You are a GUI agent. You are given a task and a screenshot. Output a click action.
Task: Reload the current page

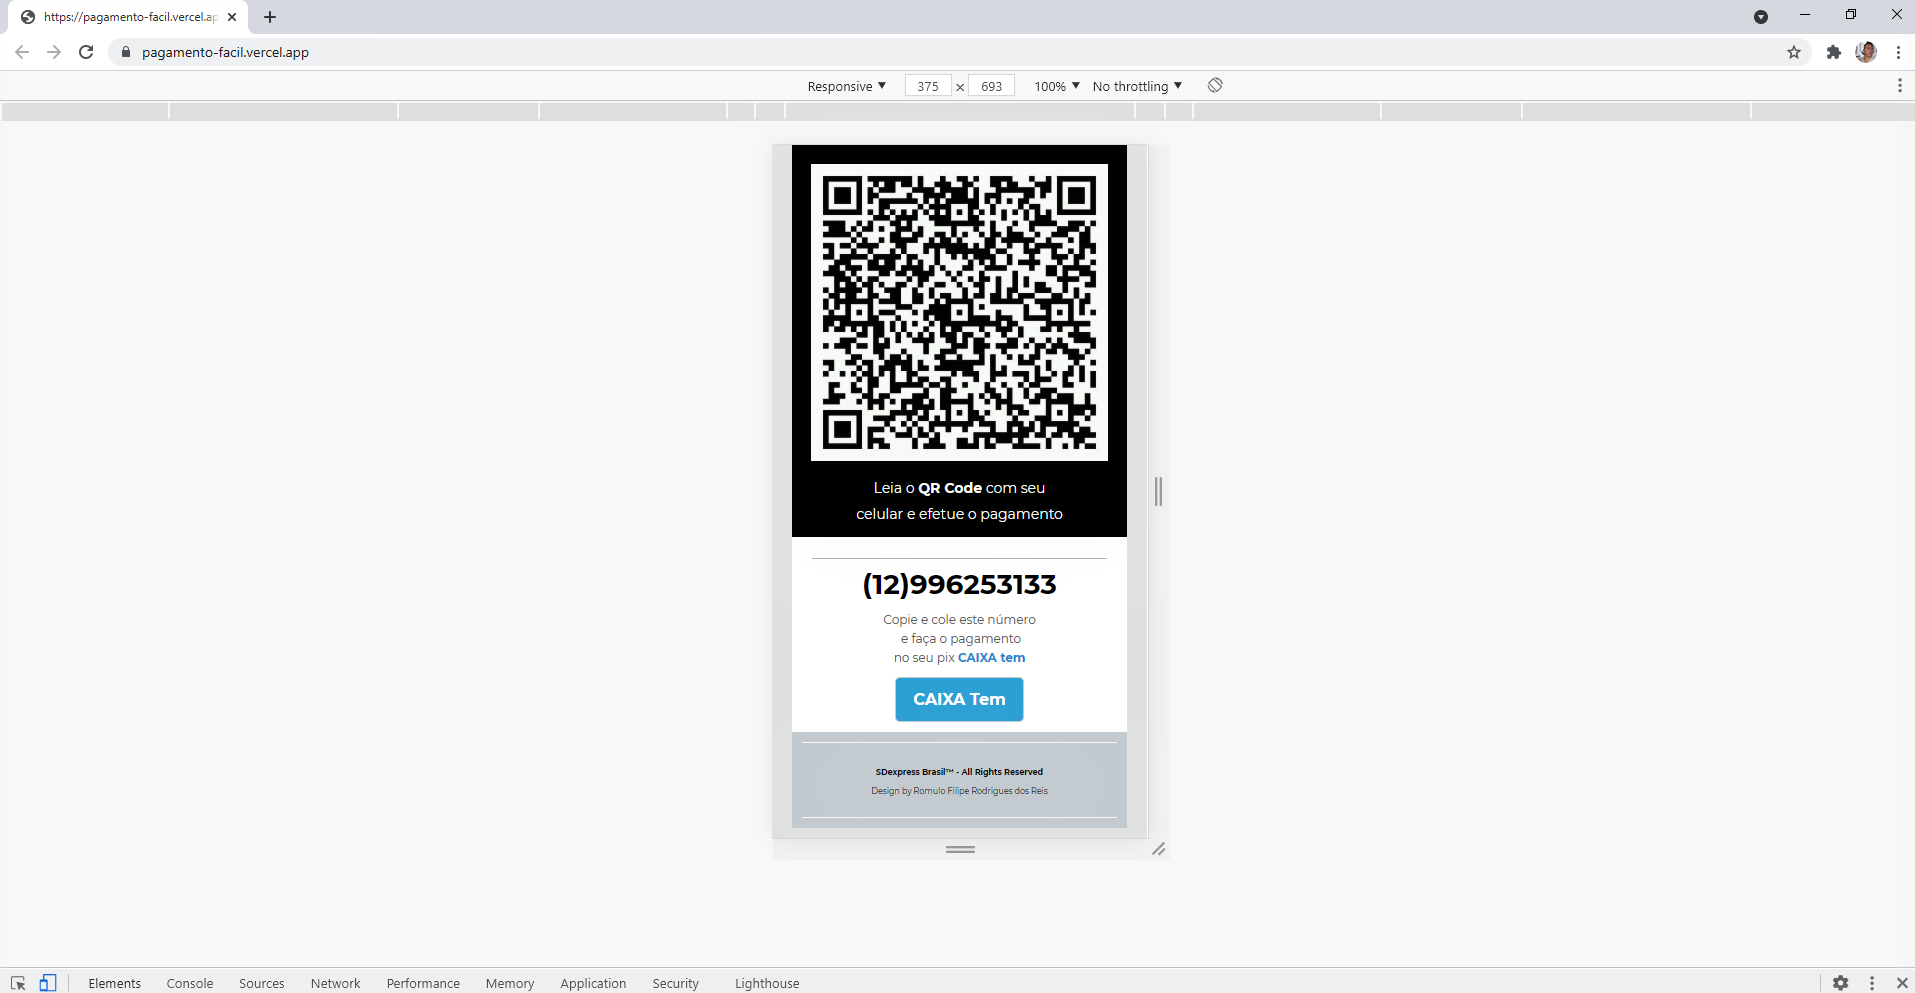86,52
